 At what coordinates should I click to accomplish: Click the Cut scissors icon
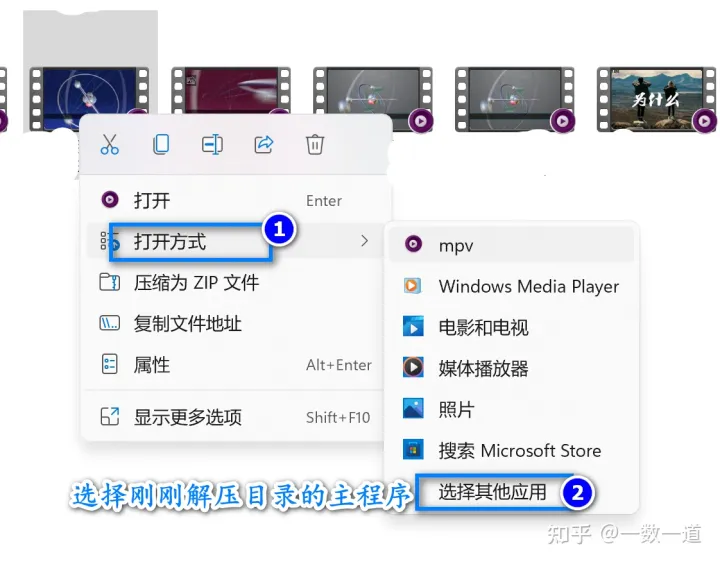(110, 144)
